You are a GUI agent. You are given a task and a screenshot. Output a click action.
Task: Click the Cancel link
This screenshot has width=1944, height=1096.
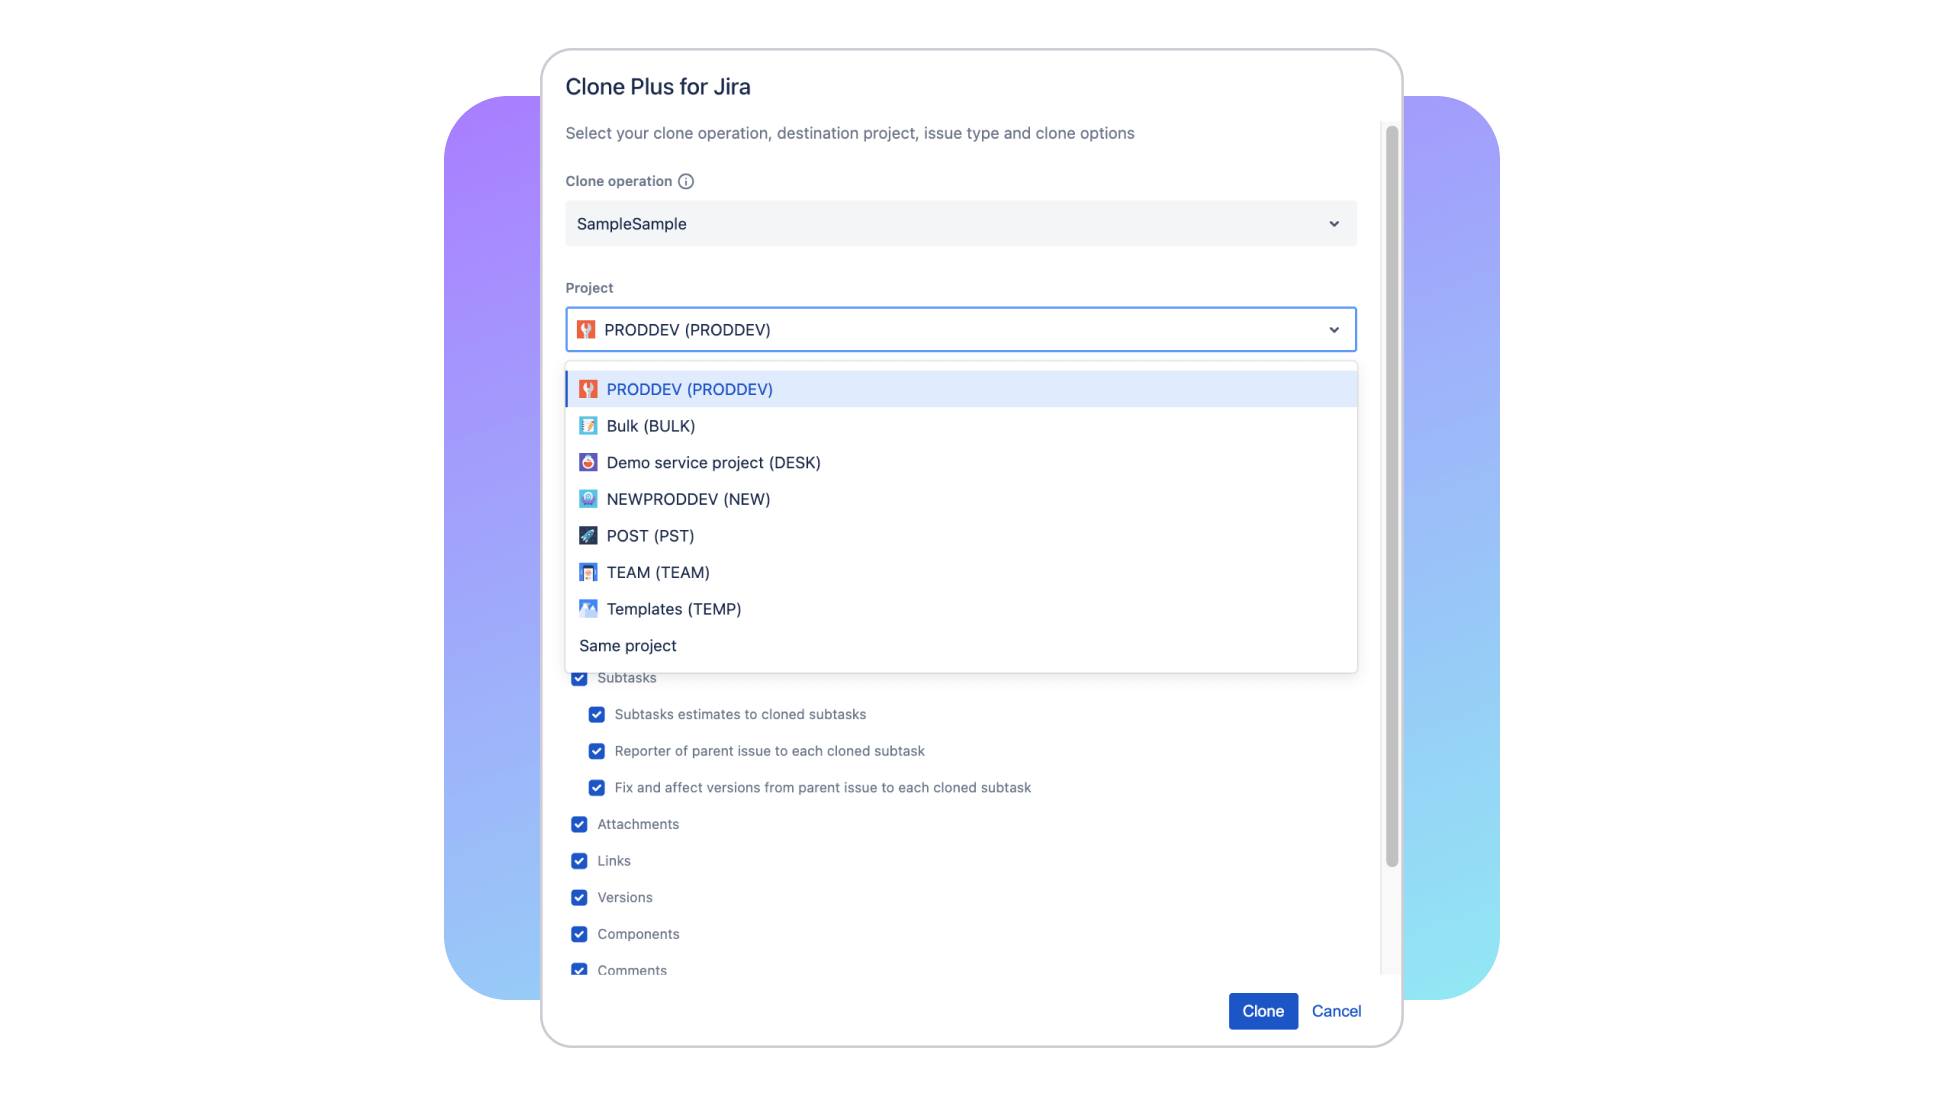(x=1336, y=1011)
